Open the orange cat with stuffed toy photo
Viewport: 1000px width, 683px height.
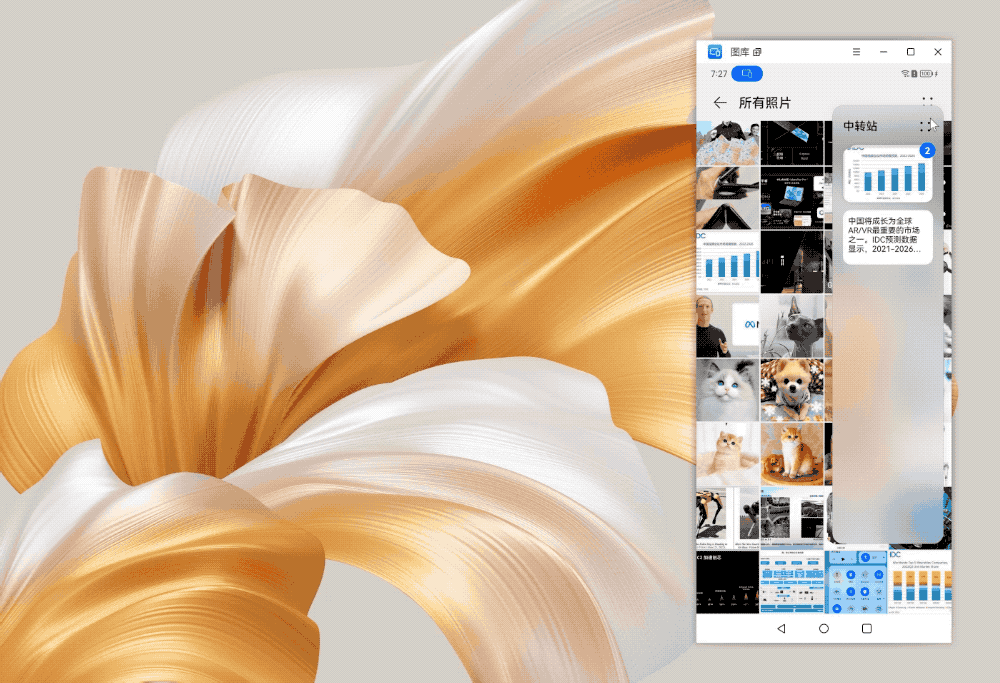pos(792,453)
